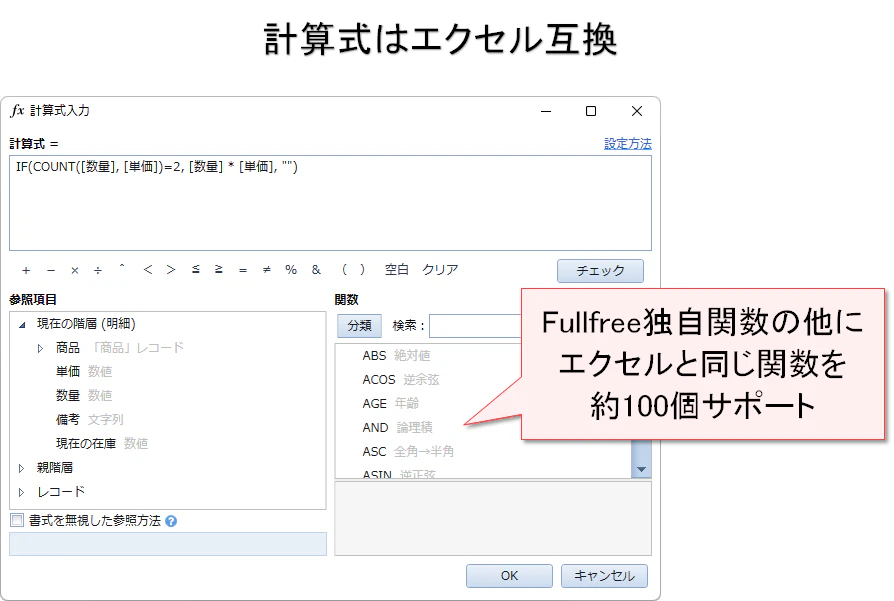
Task: Insert the equals = operator
Action: [241, 270]
